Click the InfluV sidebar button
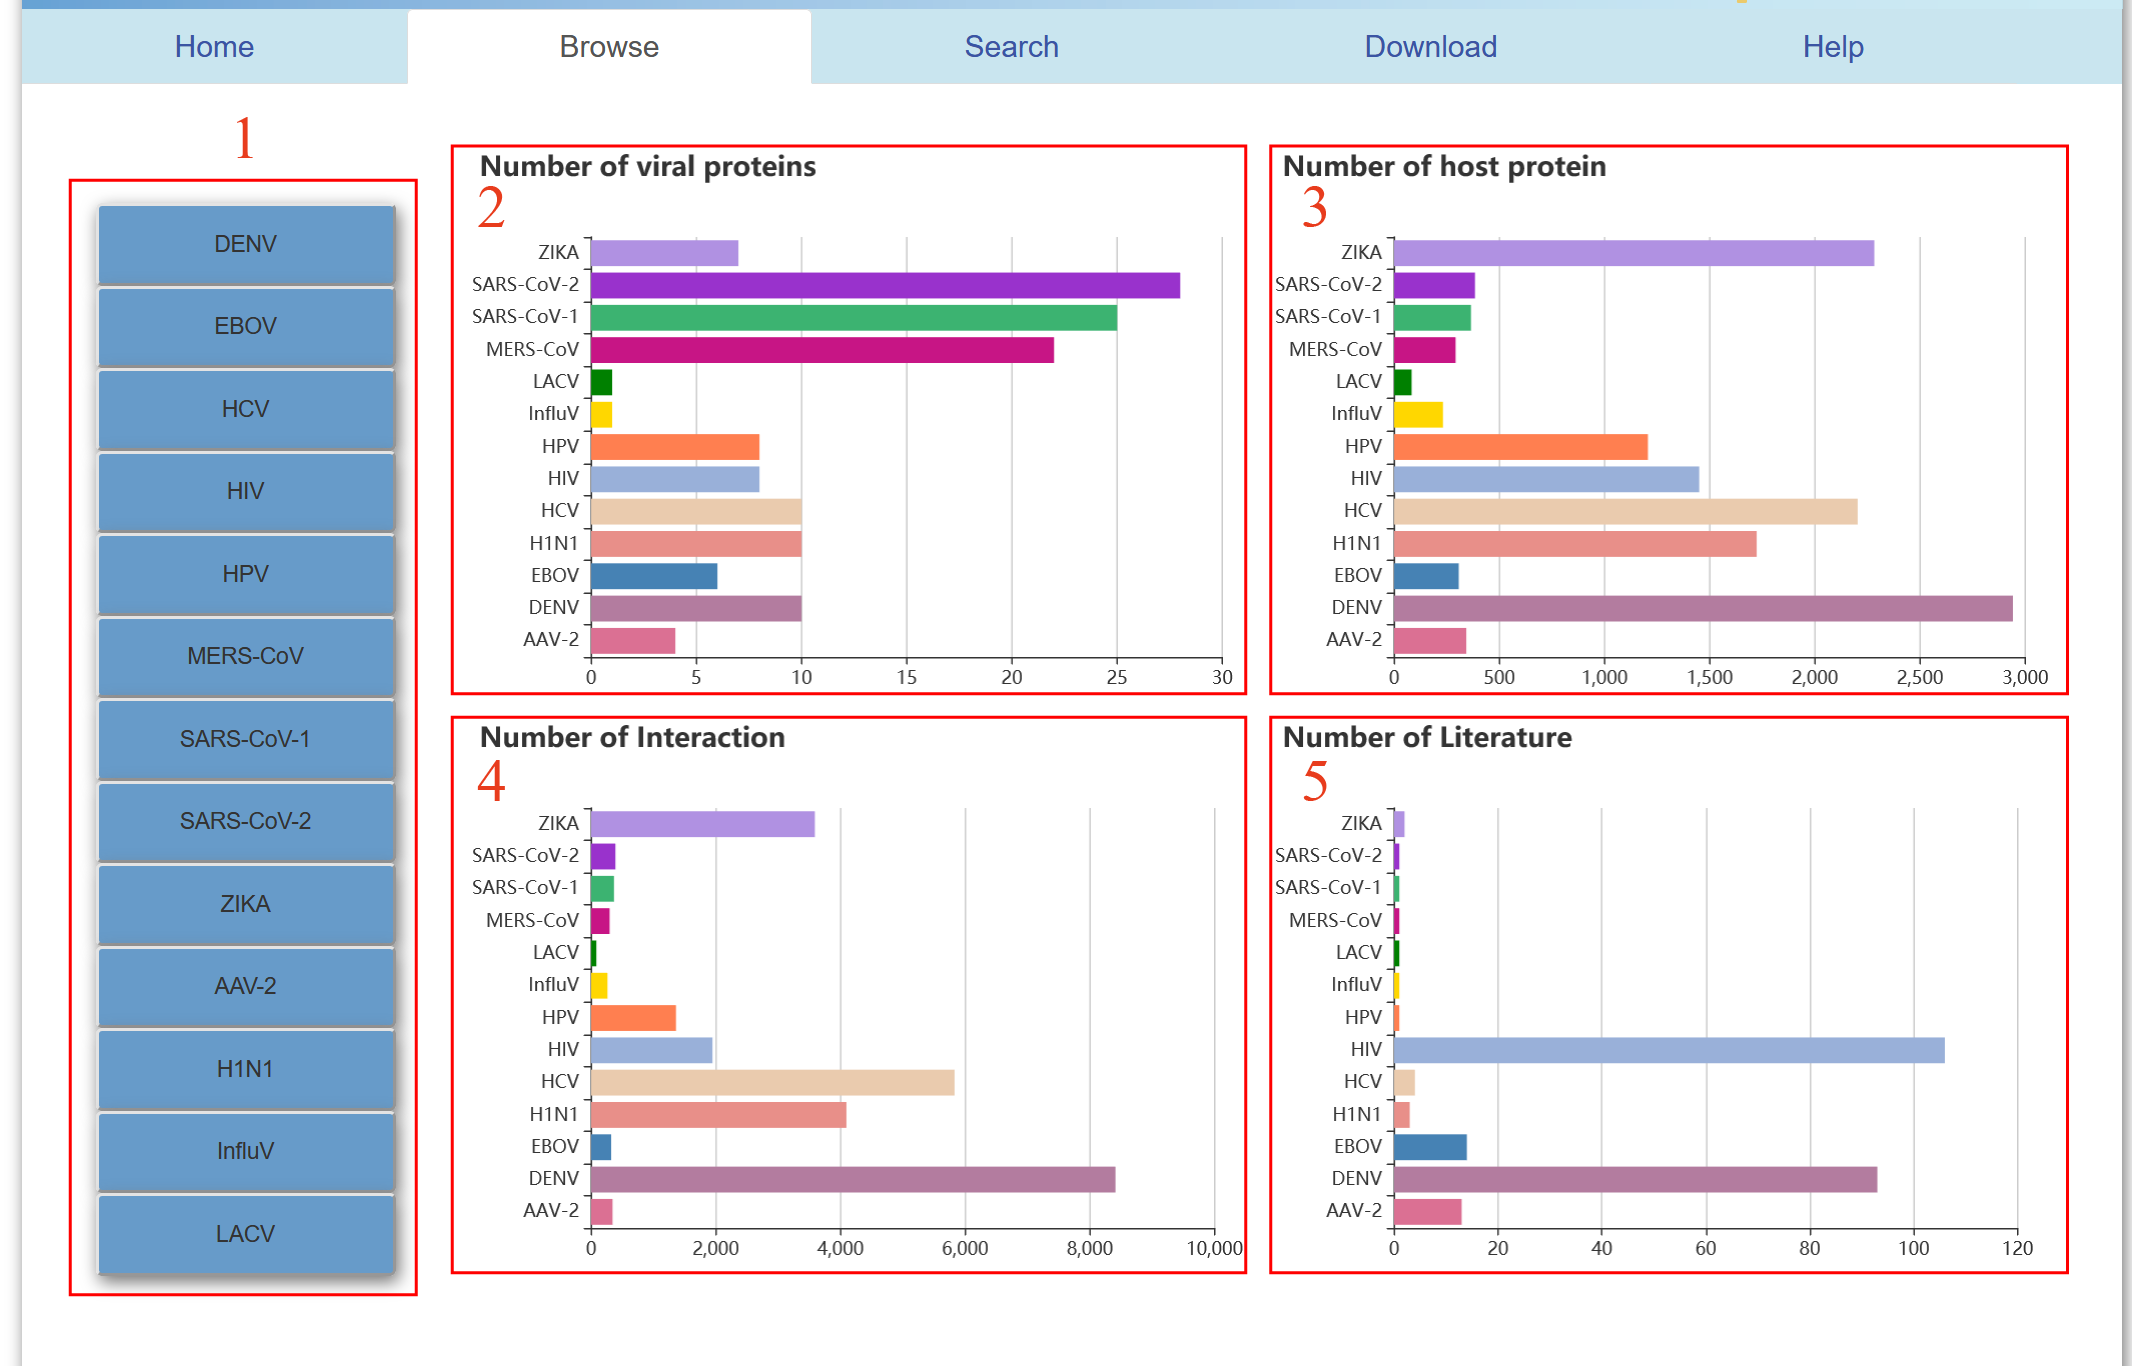 (x=246, y=1151)
